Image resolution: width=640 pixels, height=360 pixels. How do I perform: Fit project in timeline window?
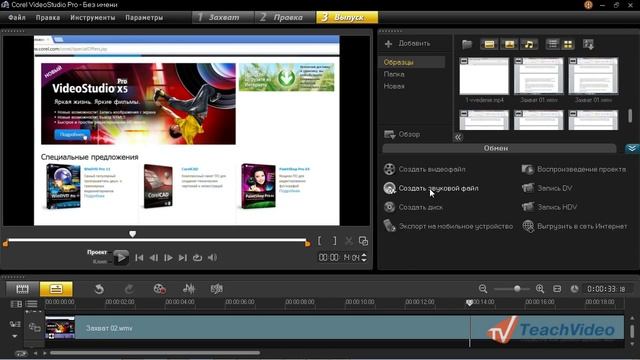click(557, 289)
